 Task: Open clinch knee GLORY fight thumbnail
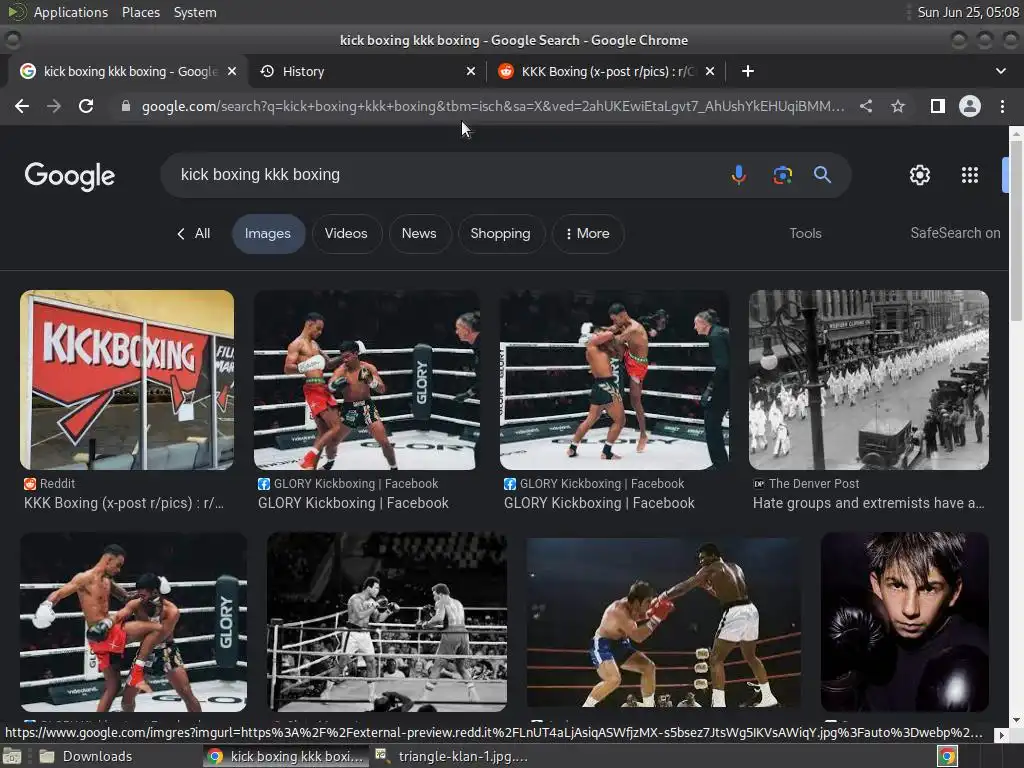click(614, 379)
